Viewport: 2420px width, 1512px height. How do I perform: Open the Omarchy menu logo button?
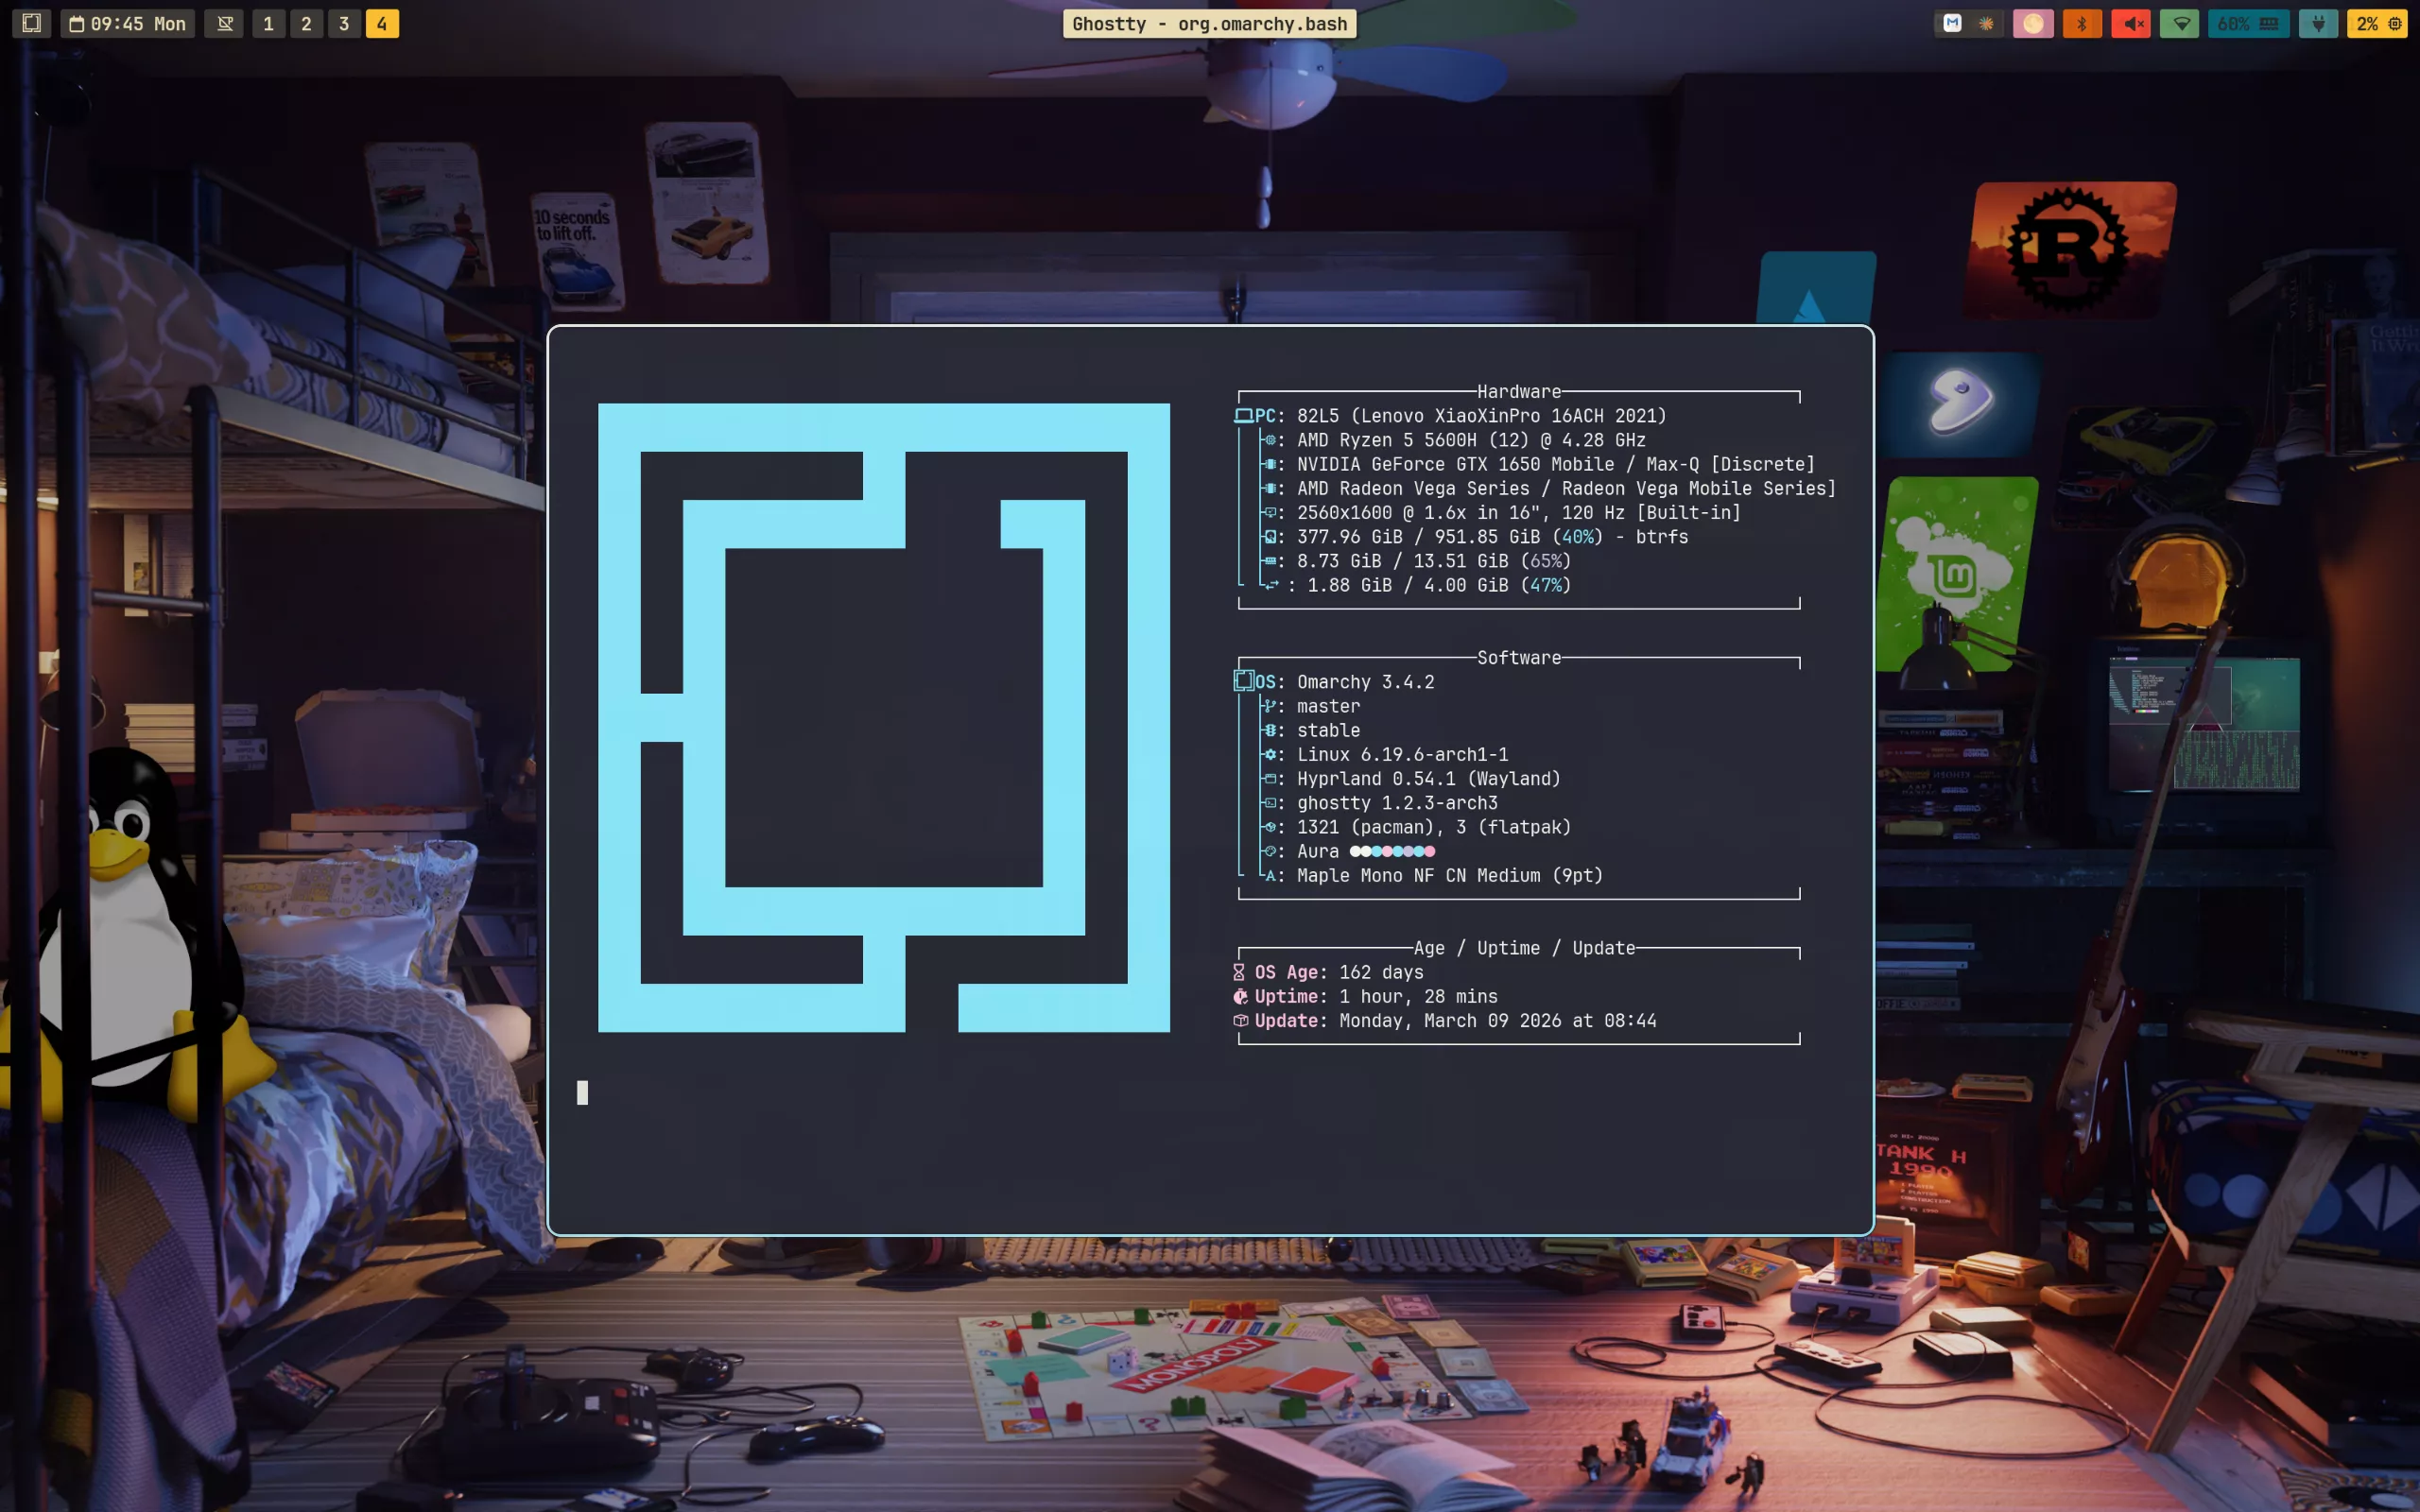click(31, 23)
